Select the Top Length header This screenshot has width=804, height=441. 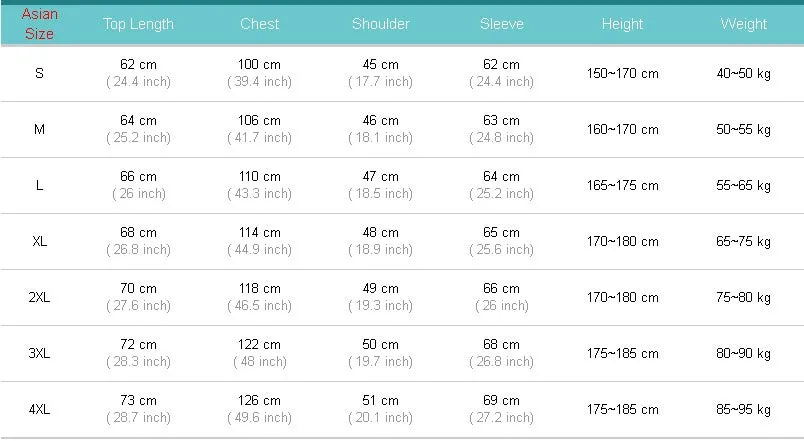[138, 24]
